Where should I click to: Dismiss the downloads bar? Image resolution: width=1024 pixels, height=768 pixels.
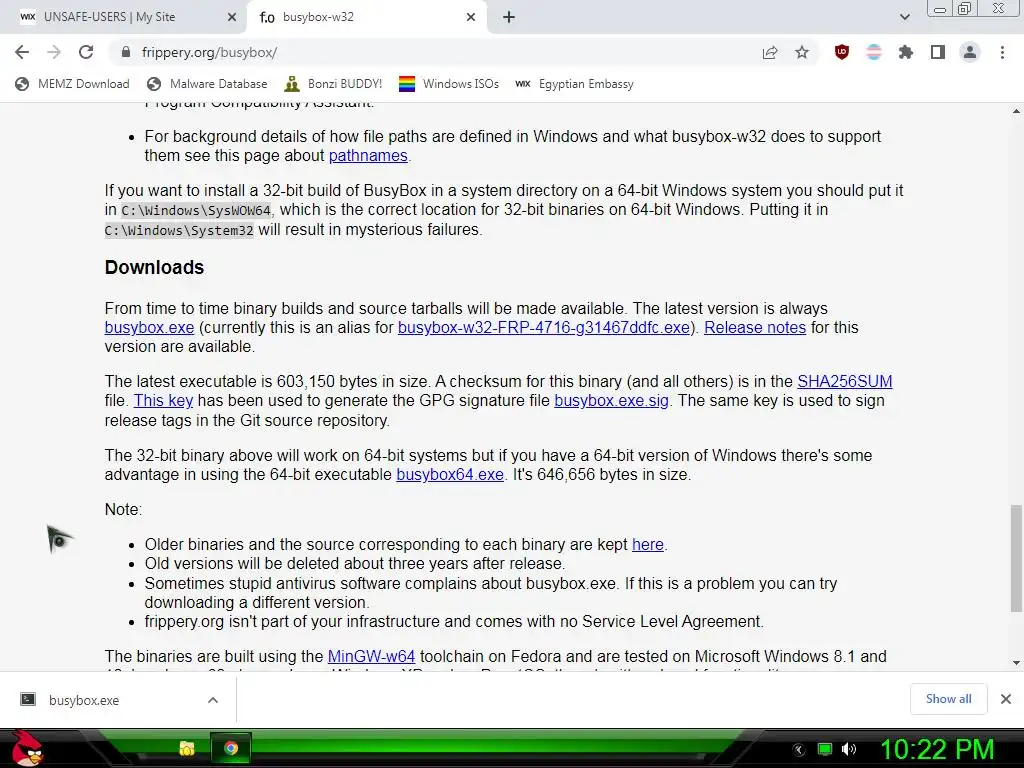pyautogui.click(x=1006, y=699)
